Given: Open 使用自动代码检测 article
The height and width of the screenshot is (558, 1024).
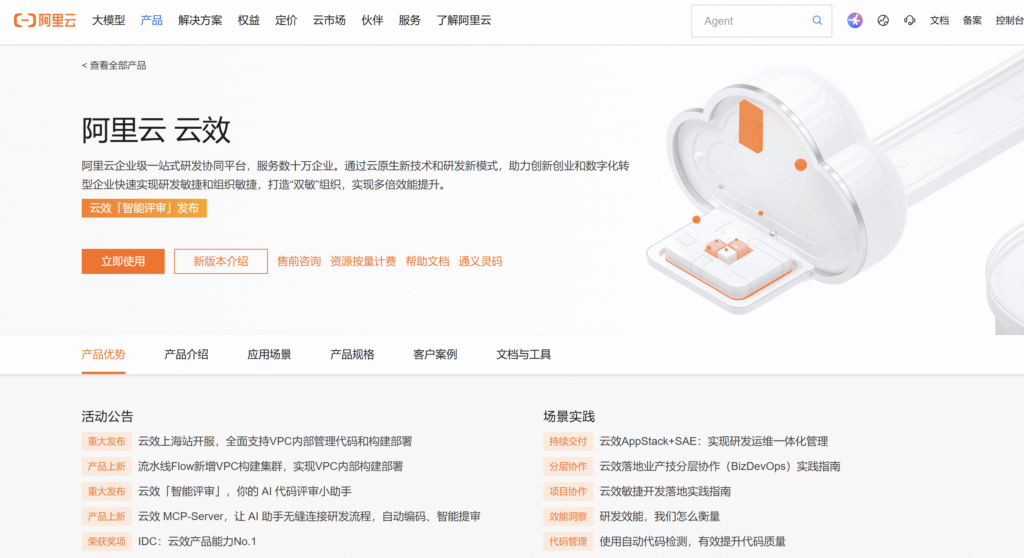Looking at the screenshot, I should [x=692, y=541].
